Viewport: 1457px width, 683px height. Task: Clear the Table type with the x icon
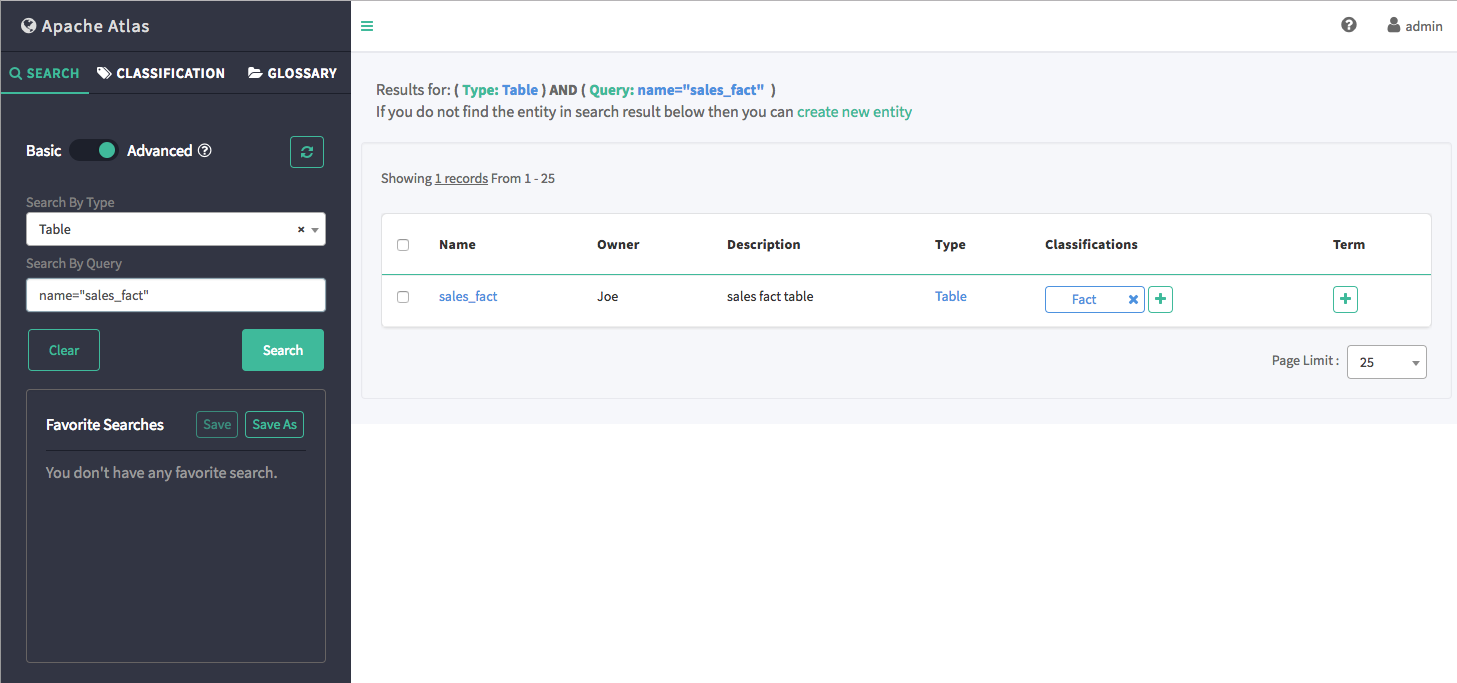[300, 229]
